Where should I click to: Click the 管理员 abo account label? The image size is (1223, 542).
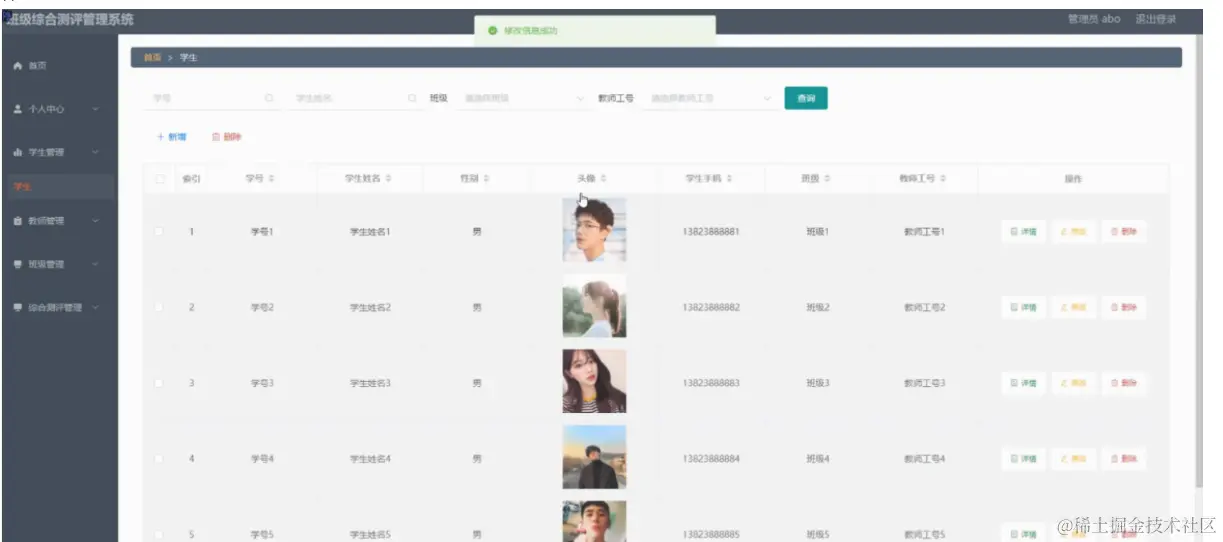1094,19
